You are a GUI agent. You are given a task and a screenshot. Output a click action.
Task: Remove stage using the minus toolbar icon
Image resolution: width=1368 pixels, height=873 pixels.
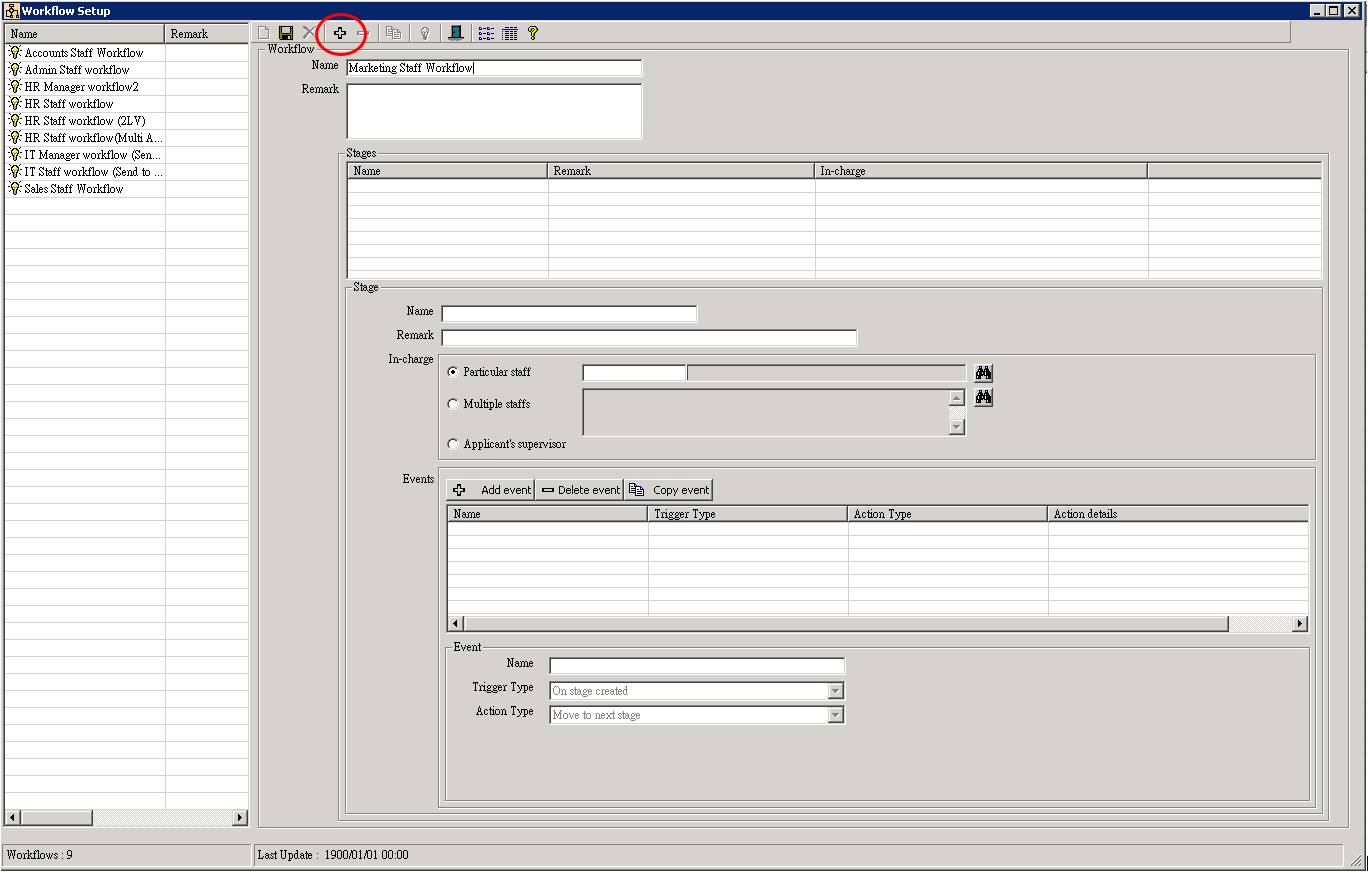363,33
